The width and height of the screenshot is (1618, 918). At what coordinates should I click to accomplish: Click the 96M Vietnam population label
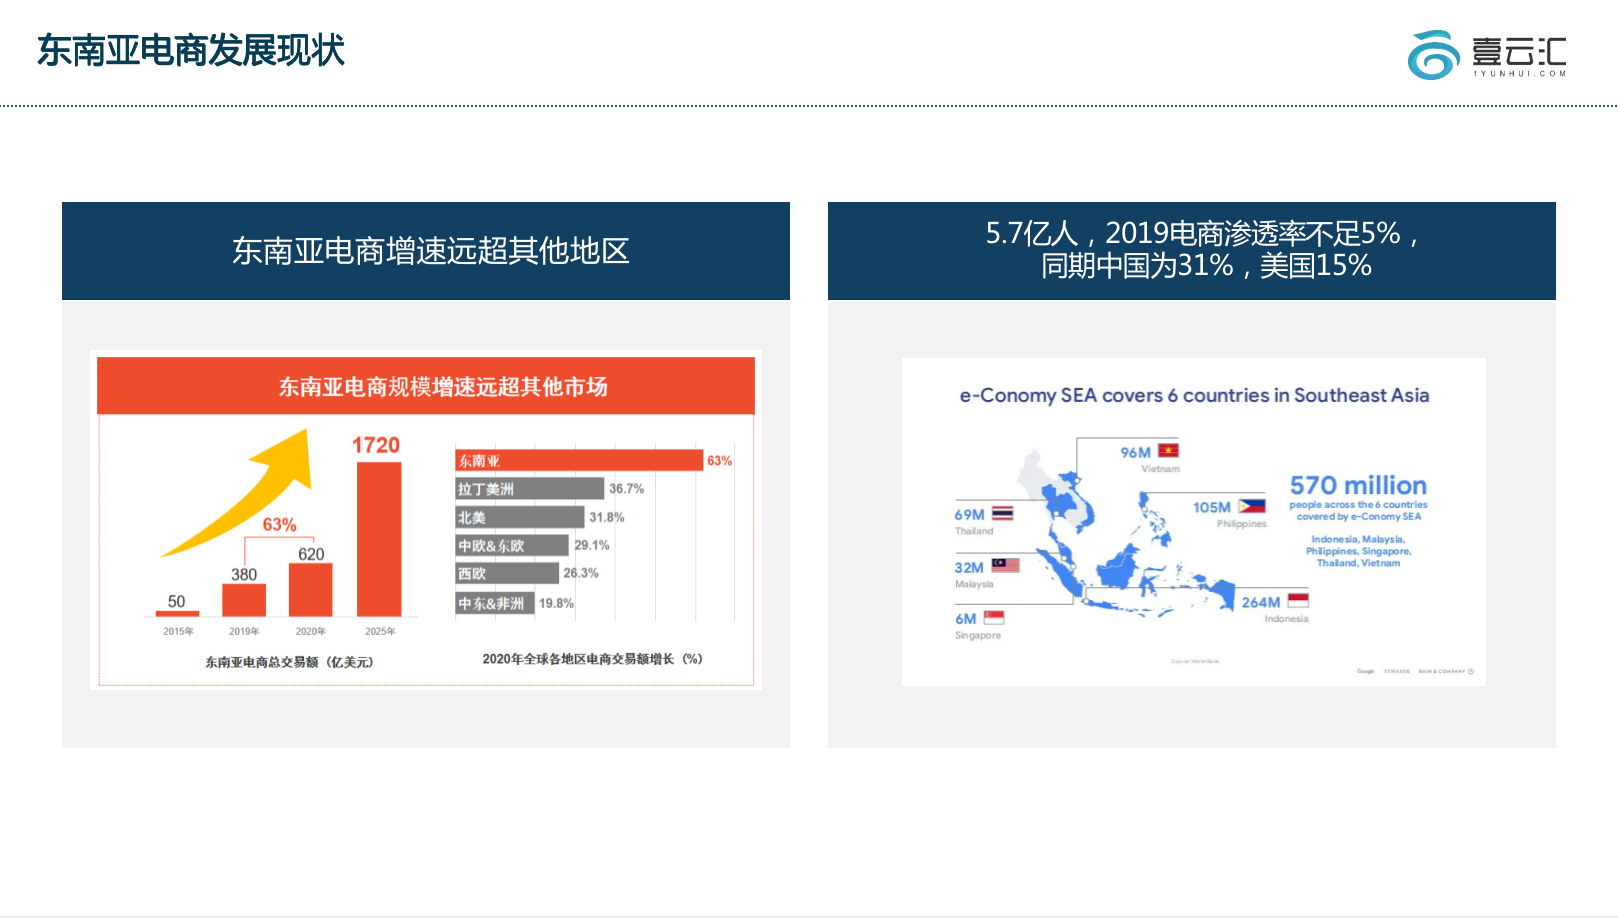(x=1135, y=452)
